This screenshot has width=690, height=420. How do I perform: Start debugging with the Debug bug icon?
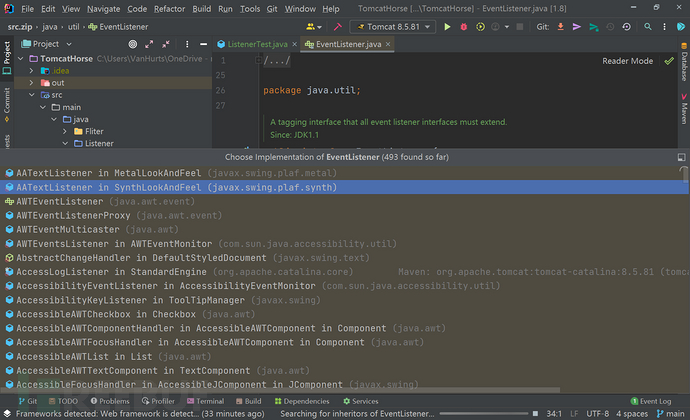[464, 26]
